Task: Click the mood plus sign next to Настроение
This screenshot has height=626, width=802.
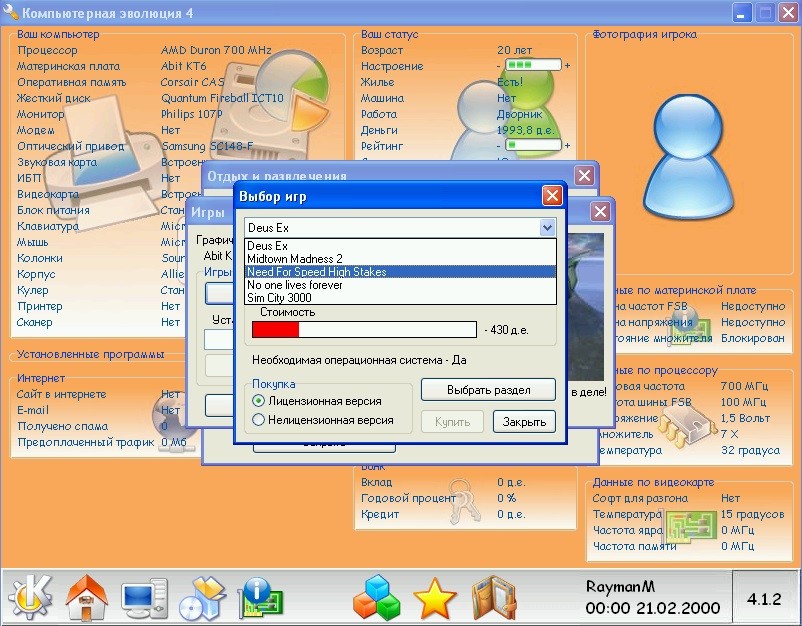Action: point(567,65)
